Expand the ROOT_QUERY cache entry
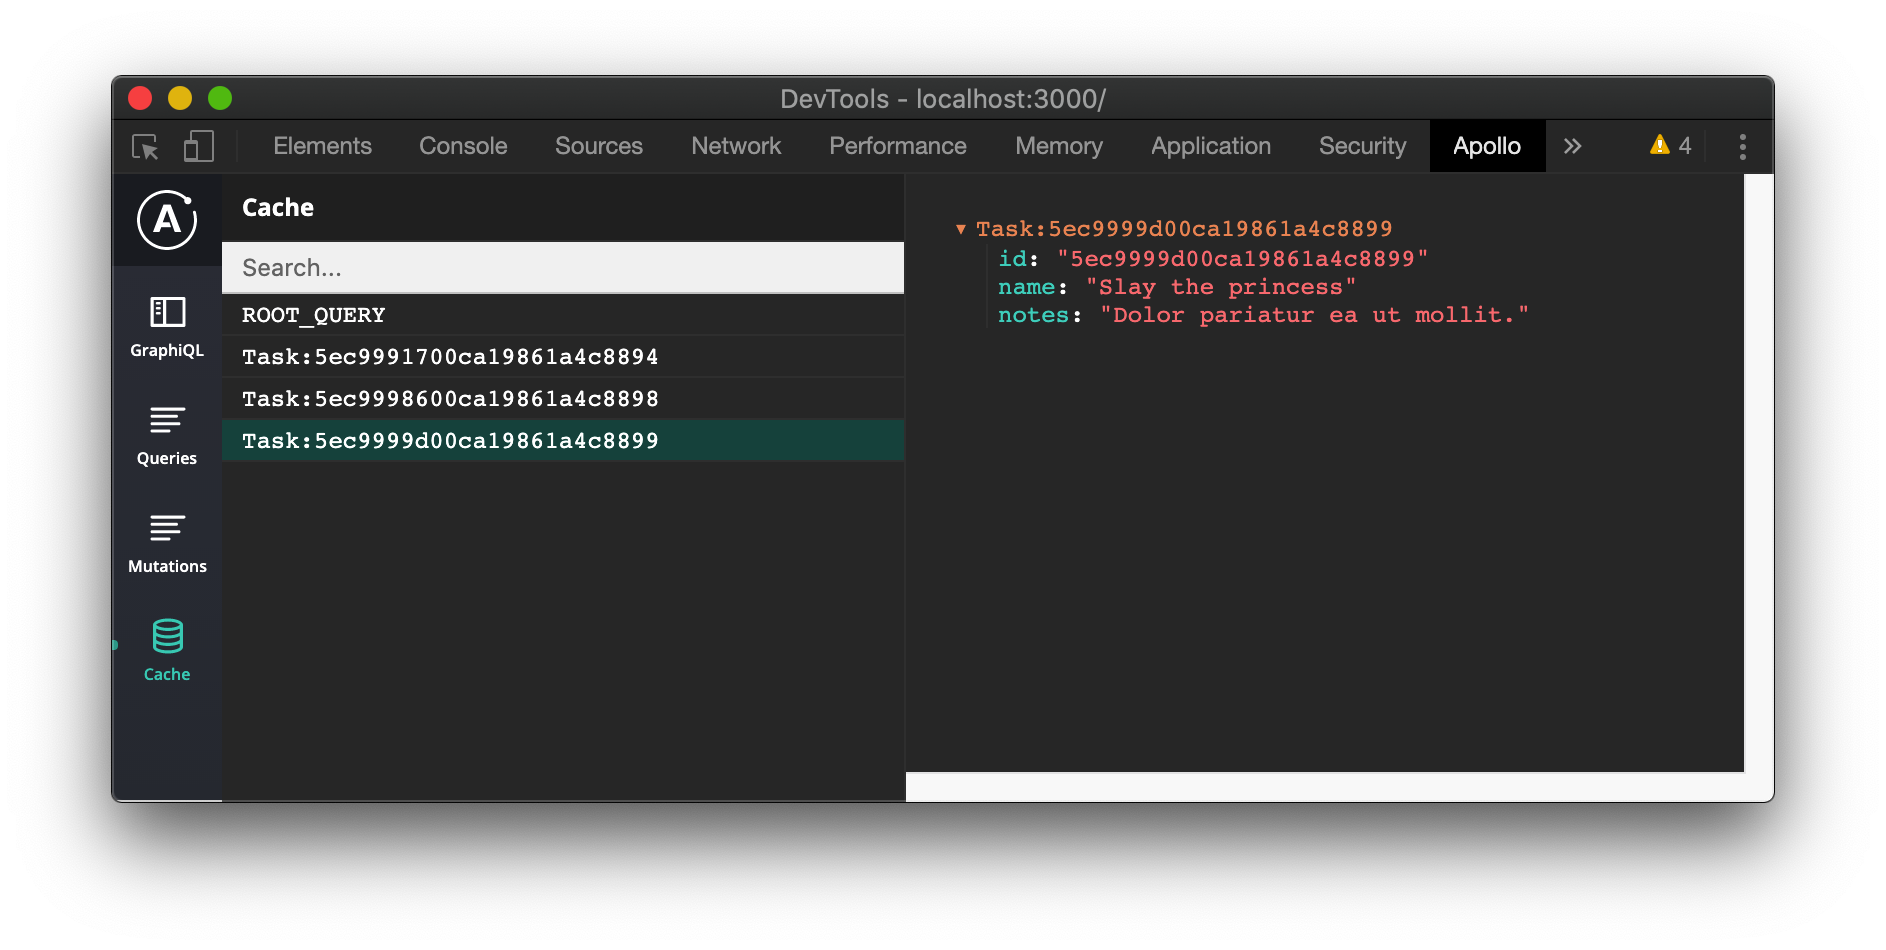The height and width of the screenshot is (950, 1886). coord(313,314)
